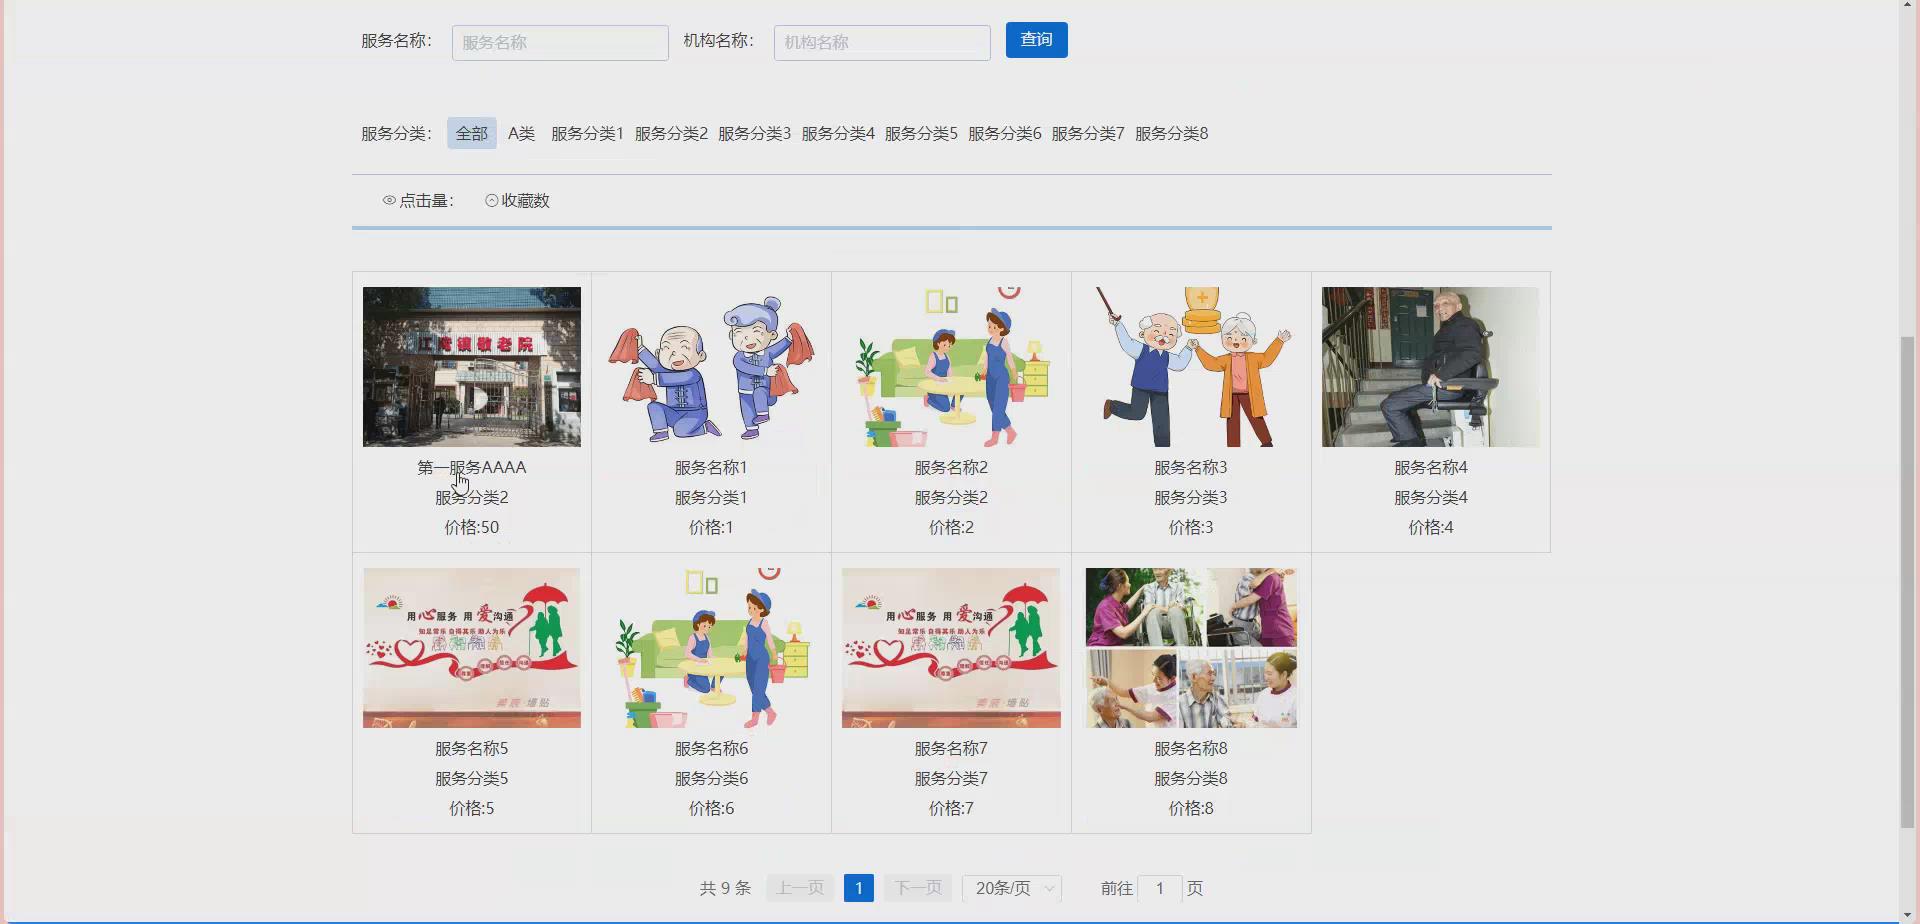Open the 第一服务AAAA card image
The height and width of the screenshot is (924, 1920).
pos(471,366)
